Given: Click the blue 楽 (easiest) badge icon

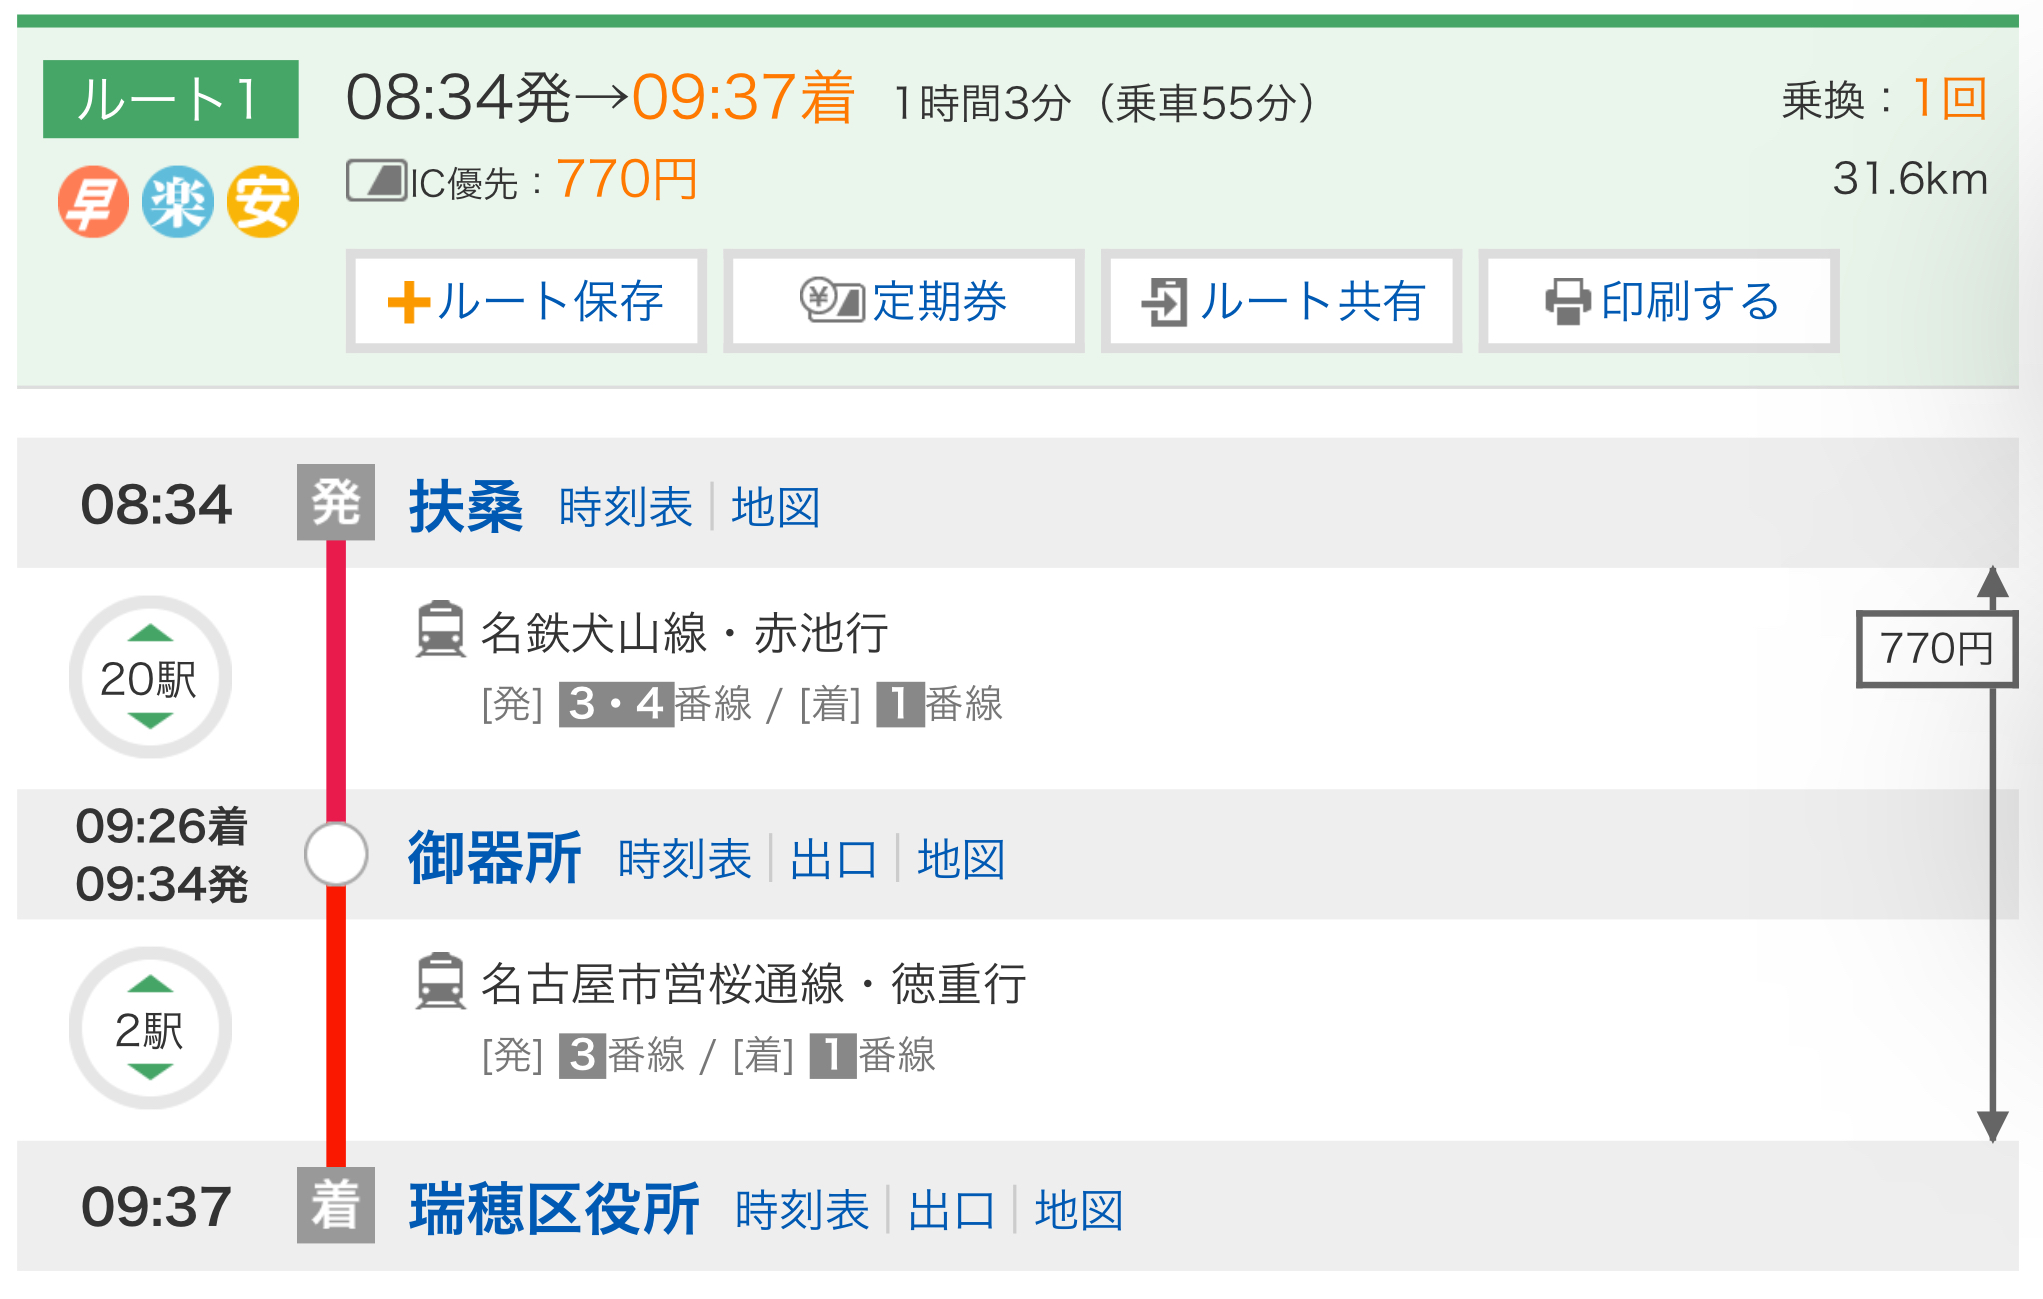Looking at the screenshot, I should click(177, 201).
